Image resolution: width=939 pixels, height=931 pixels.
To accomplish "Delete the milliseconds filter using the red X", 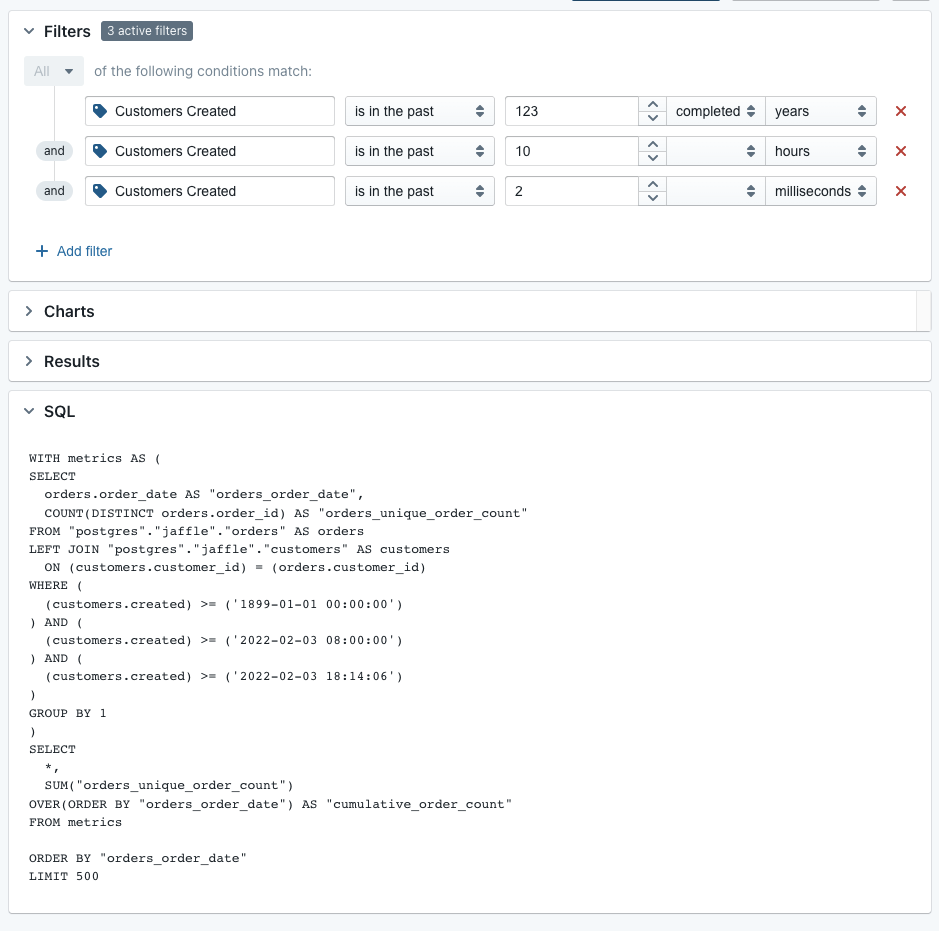I will point(899,191).
